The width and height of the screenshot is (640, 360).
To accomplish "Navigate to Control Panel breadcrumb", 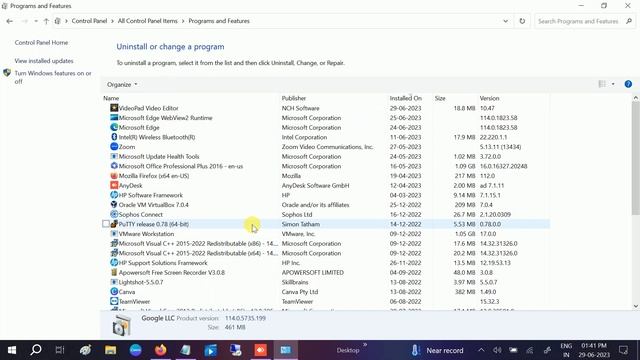I will pyautogui.click(x=89, y=21).
